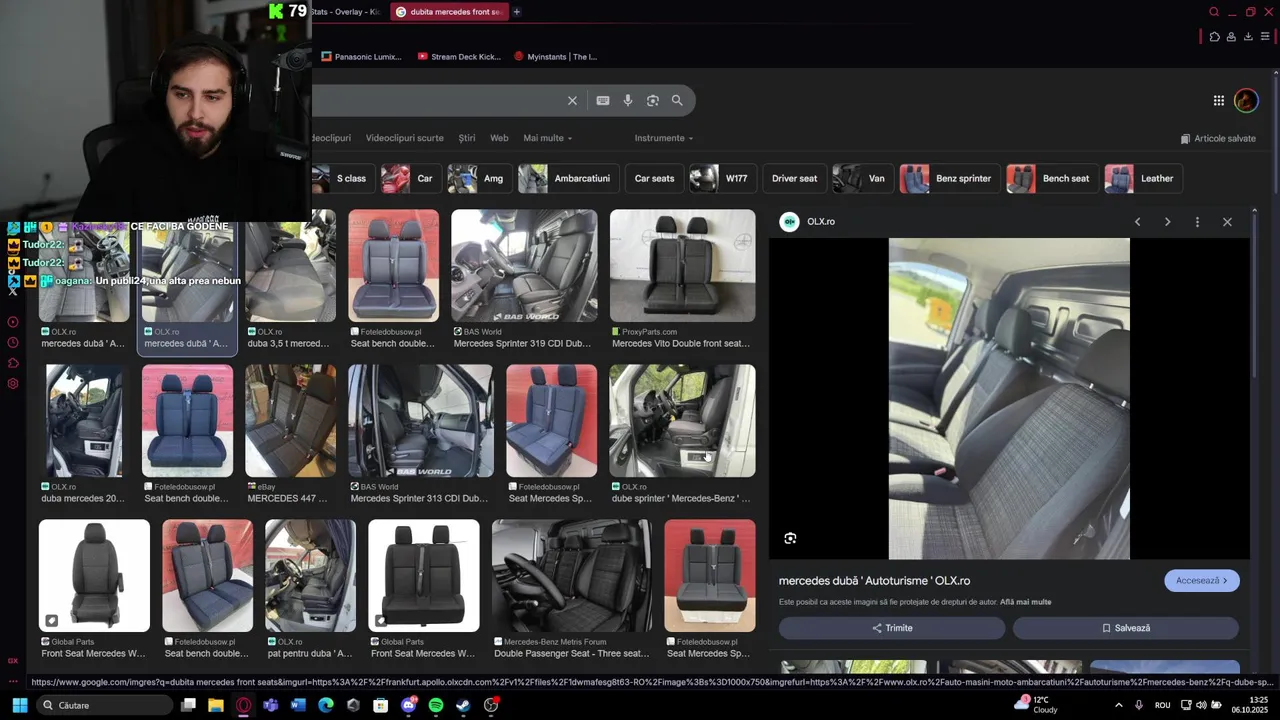Image resolution: width=1280 pixels, height=720 pixels.
Task: Open the Opera snapshot/account icon in toolbar
Action: [x=1231, y=37]
